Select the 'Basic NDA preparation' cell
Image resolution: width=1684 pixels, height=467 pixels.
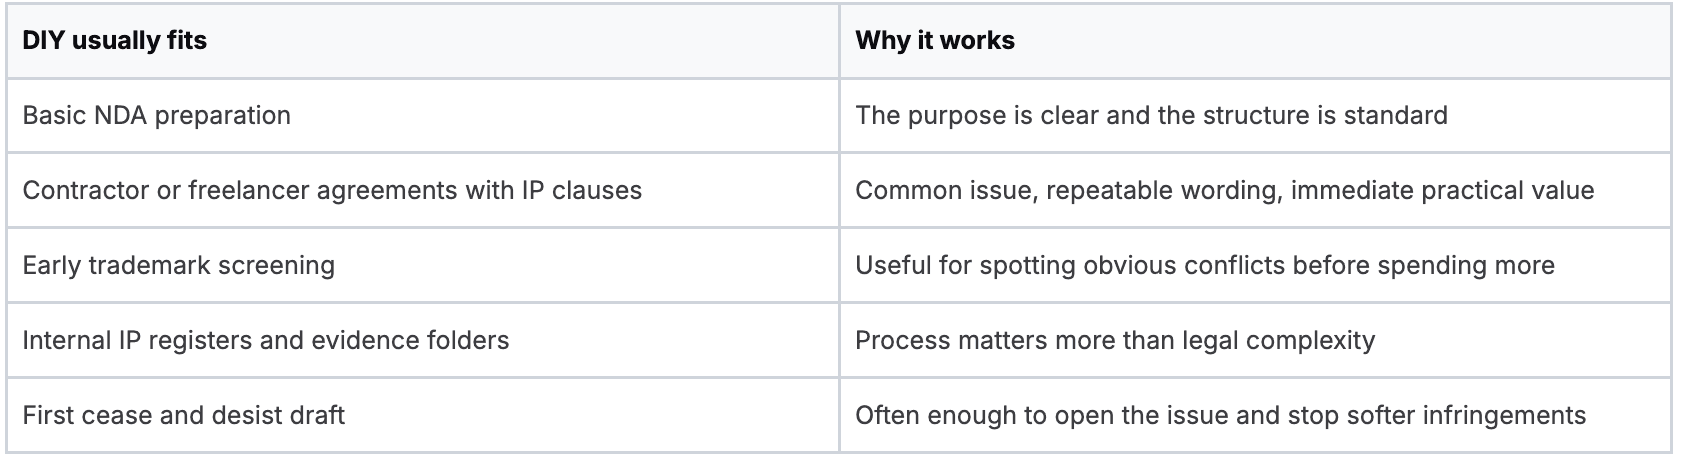click(422, 115)
